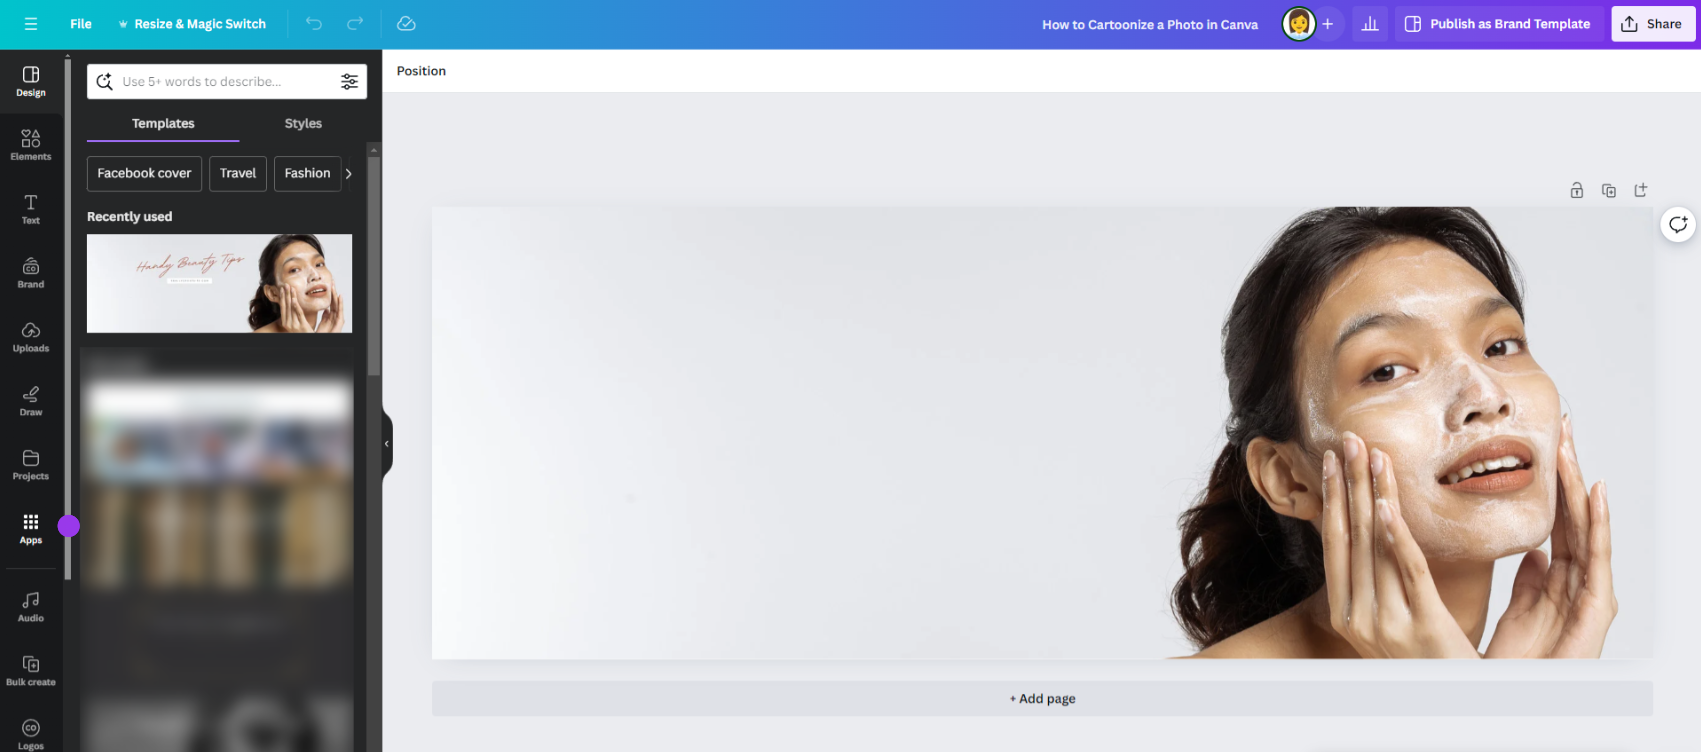Publish as Brand Template
Image resolution: width=1701 pixels, height=752 pixels.
tap(1498, 24)
